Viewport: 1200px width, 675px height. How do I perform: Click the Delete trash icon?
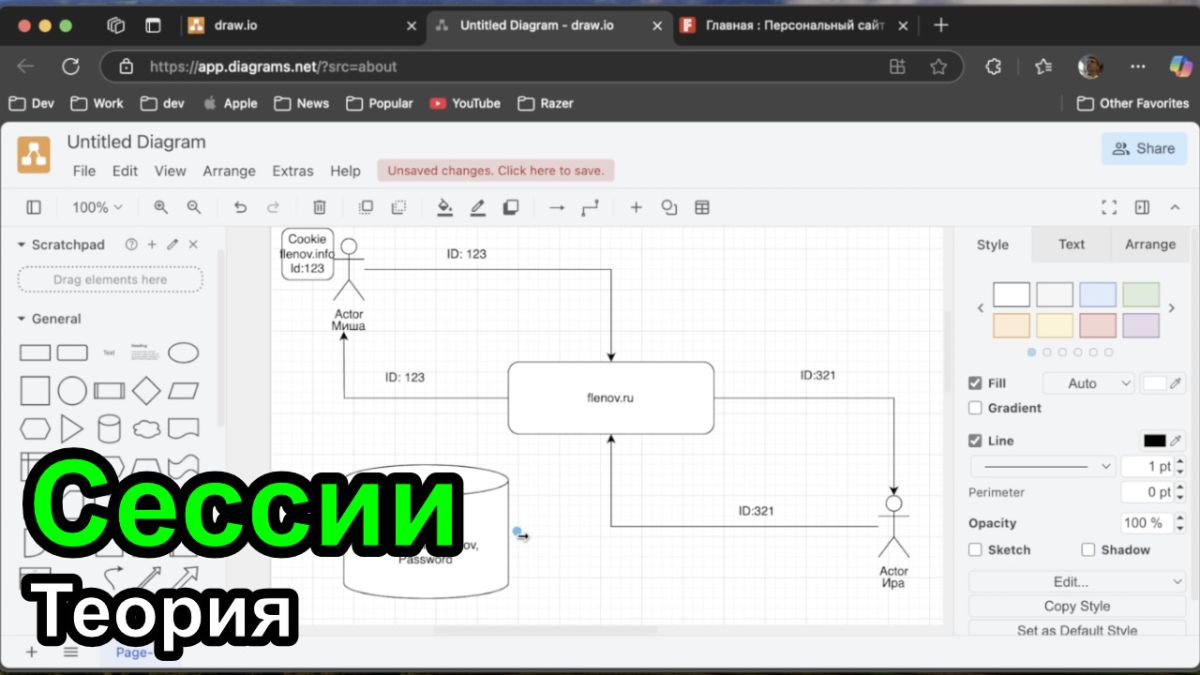click(319, 207)
